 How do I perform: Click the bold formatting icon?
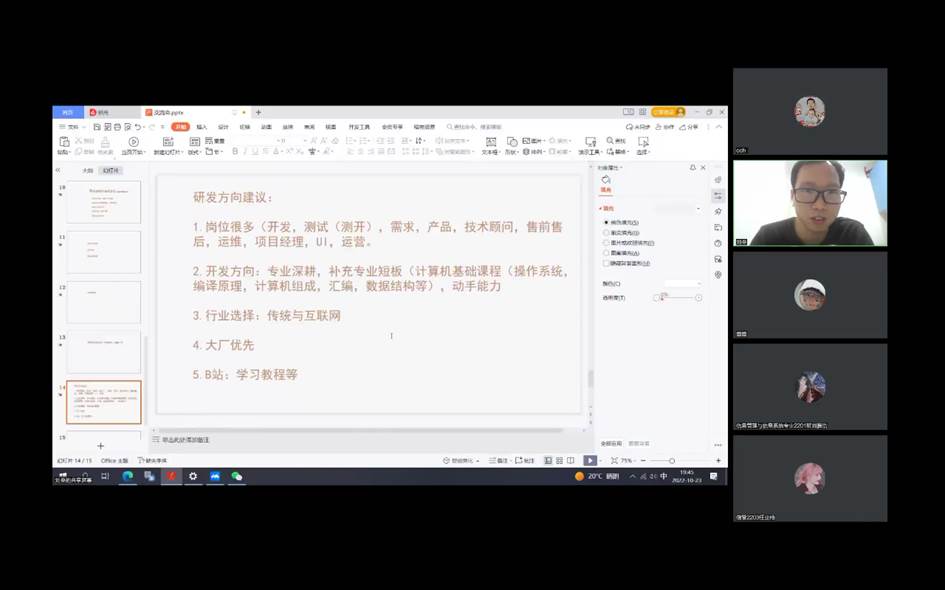coord(235,152)
